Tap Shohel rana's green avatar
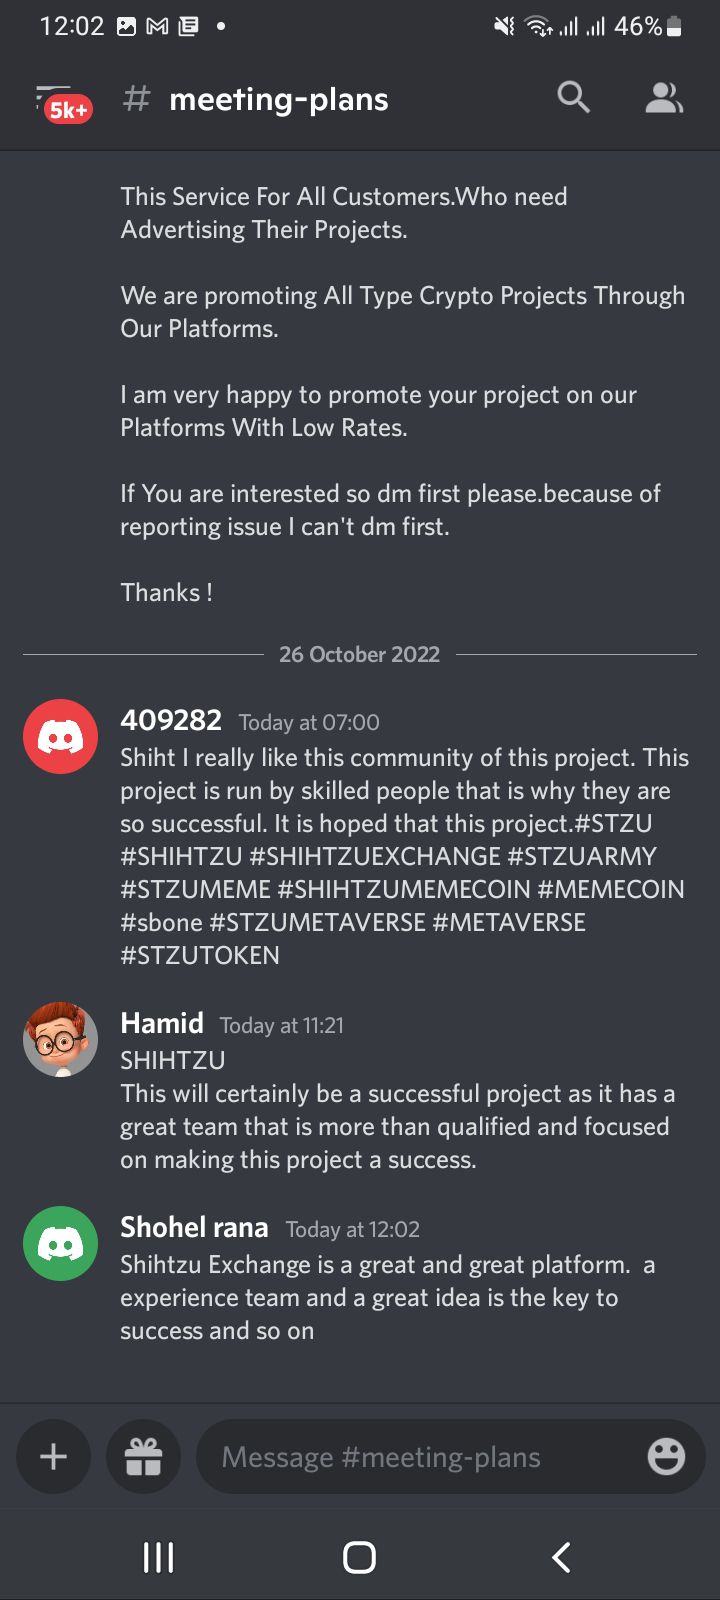The image size is (720, 1600). coord(60,1243)
